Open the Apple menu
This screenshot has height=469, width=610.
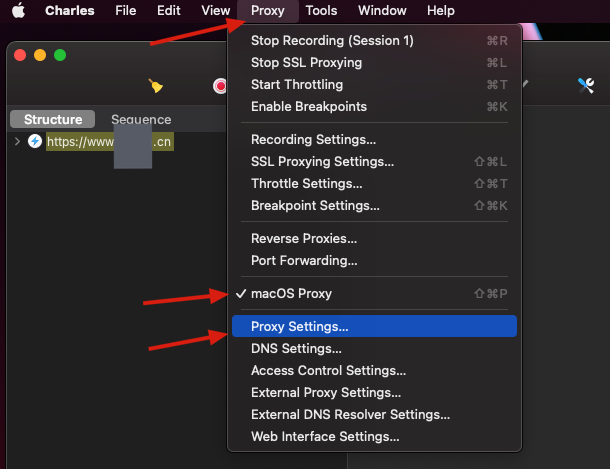point(18,10)
